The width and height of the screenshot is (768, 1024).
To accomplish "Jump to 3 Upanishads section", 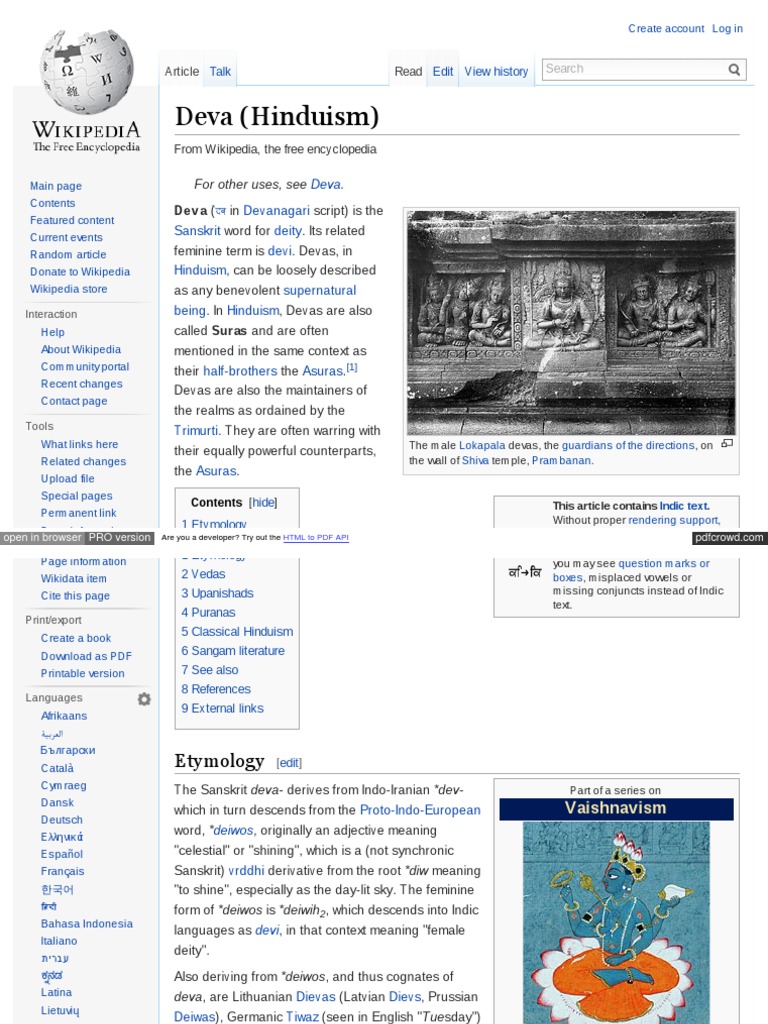I will click(217, 593).
